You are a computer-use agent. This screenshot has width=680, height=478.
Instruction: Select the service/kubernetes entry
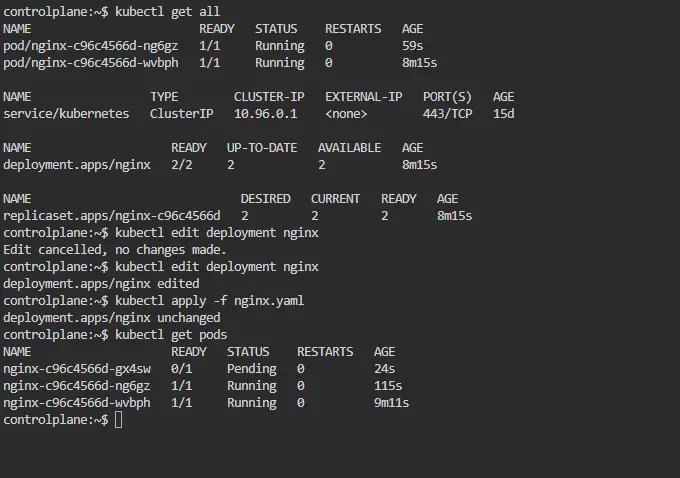point(66,114)
